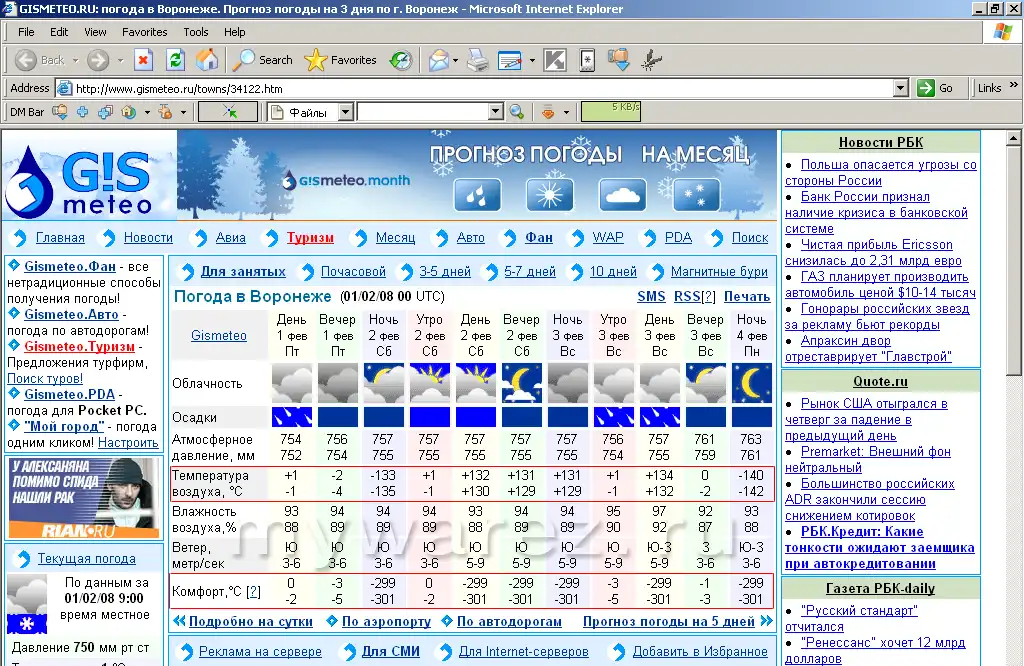The height and width of the screenshot is (666, 1024).
Task: Switch to the Почасовой forecast tab
Action: pyautogui.click(x=353, y=272)
